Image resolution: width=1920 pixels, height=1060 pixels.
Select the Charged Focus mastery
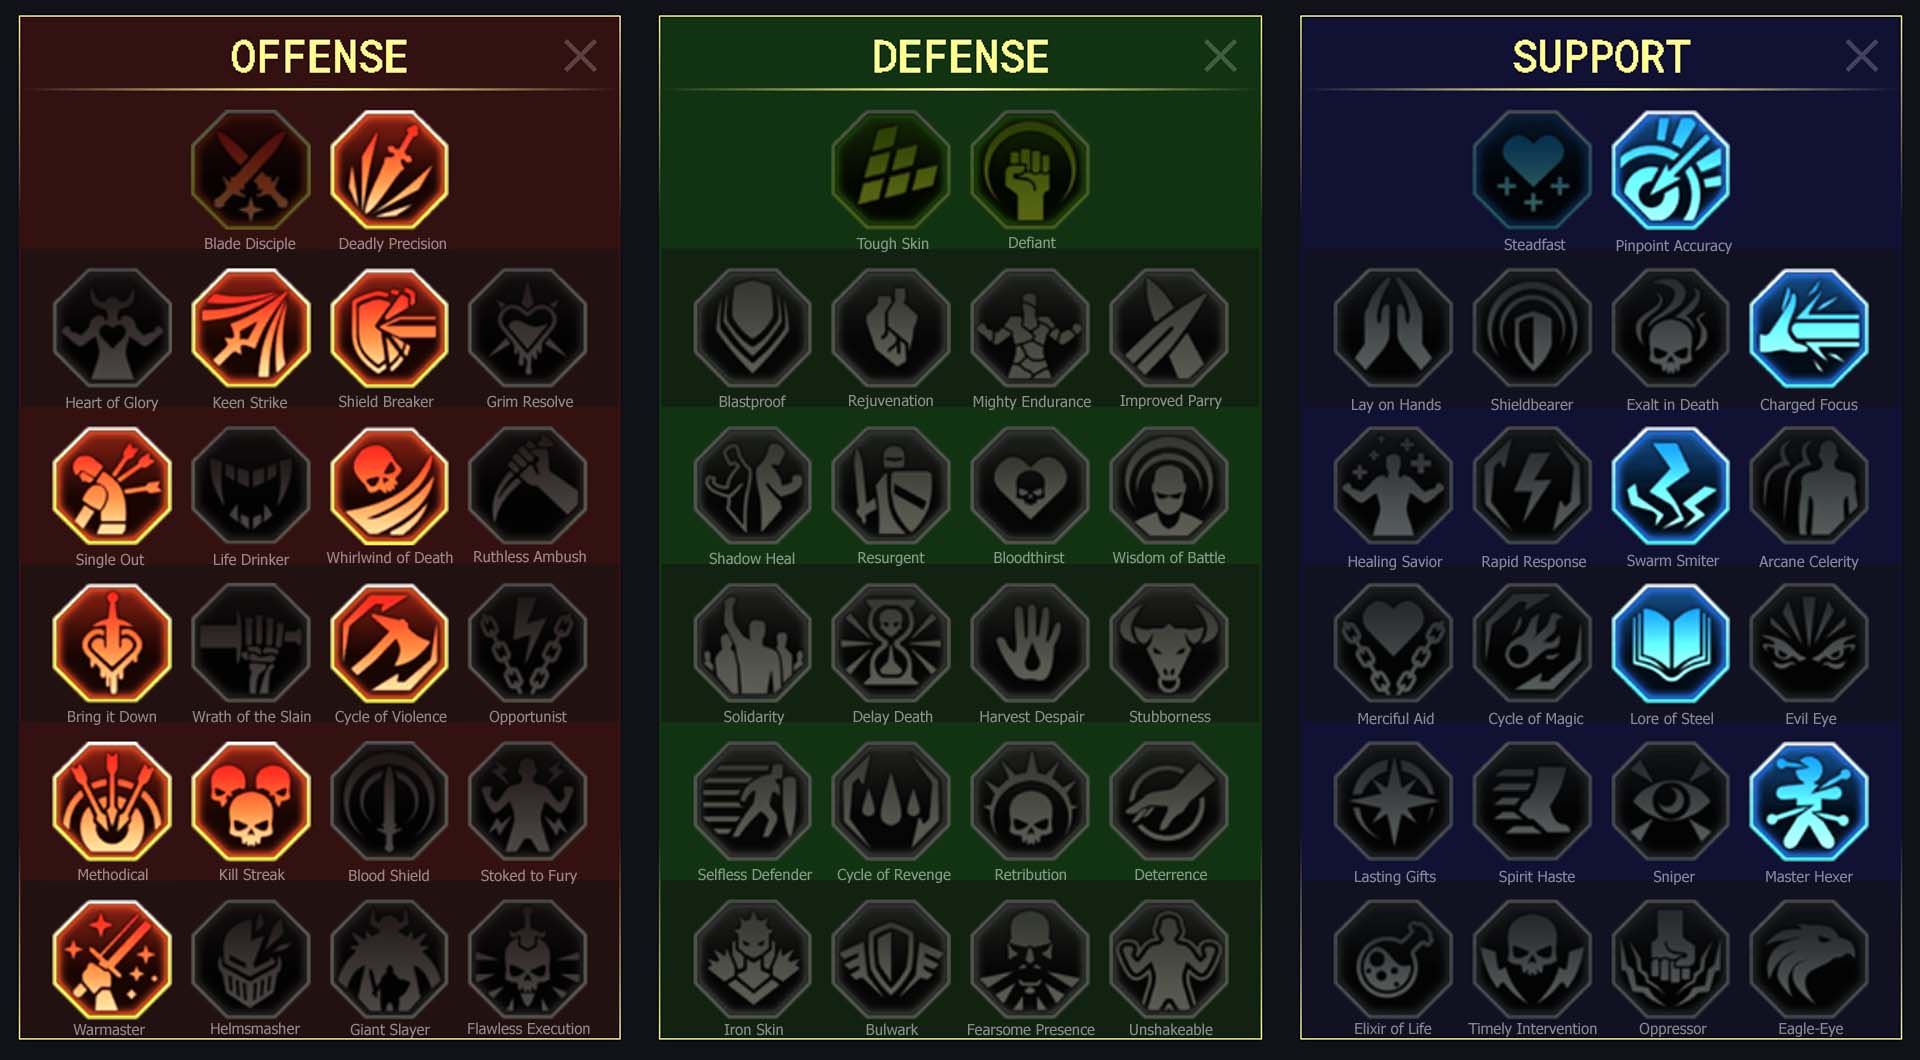[1809, 329]
